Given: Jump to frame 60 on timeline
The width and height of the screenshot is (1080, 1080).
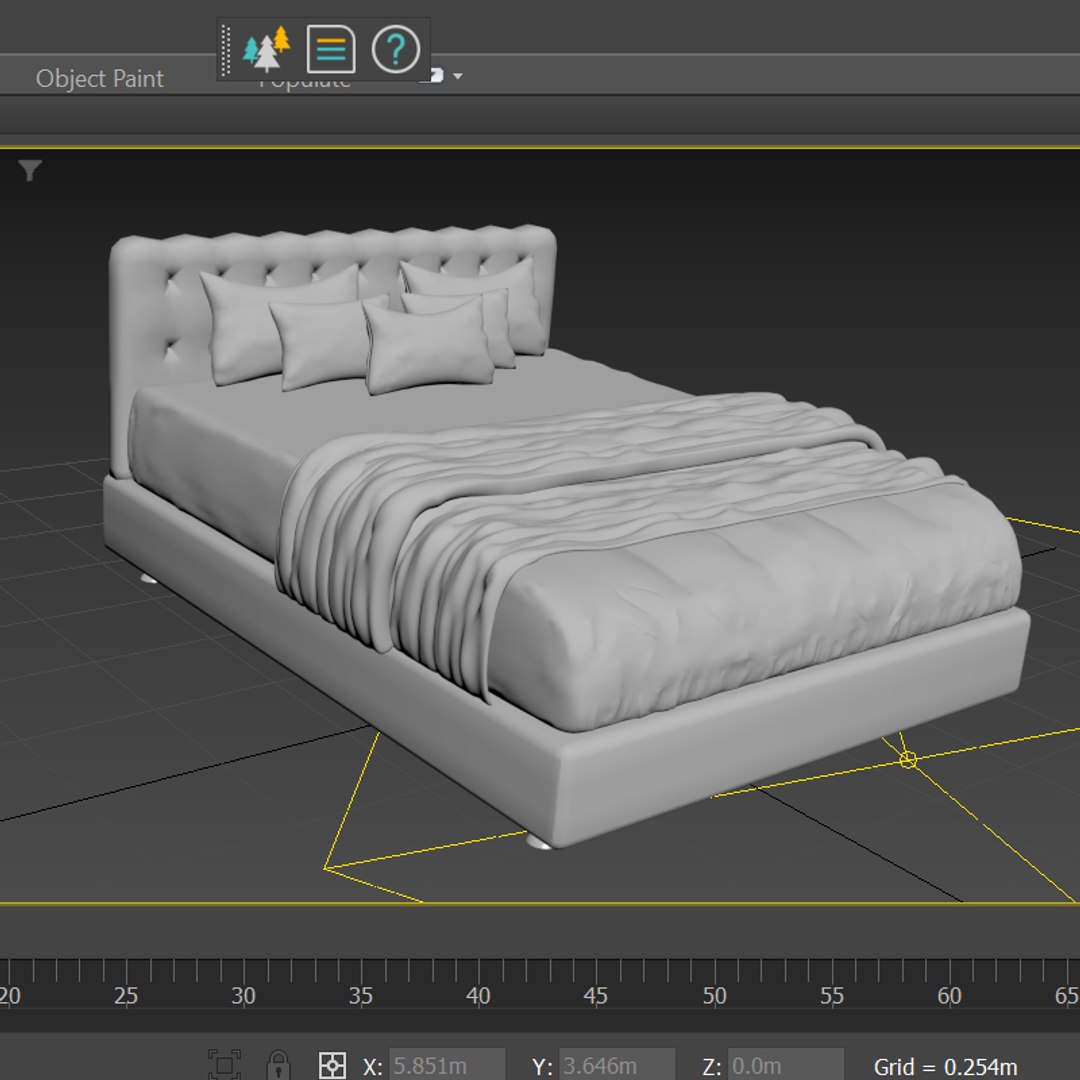Looking at the screenshot, I should tap(949, 996).
